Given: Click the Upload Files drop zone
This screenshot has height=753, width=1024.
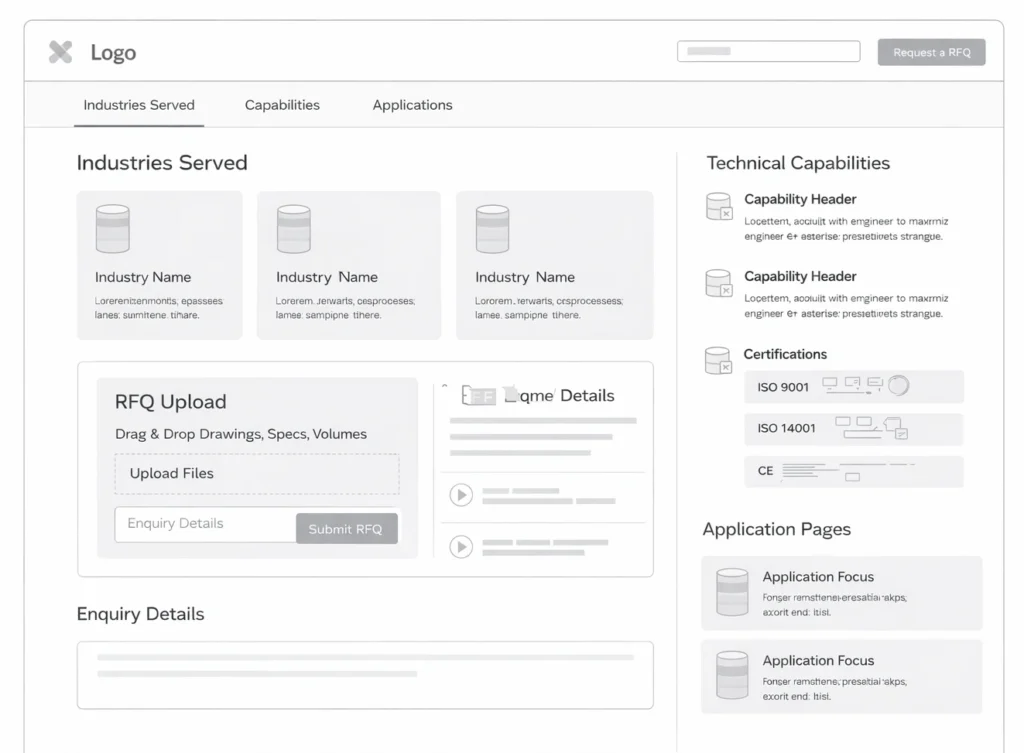Looking at the screenshot, I should 257,473.
